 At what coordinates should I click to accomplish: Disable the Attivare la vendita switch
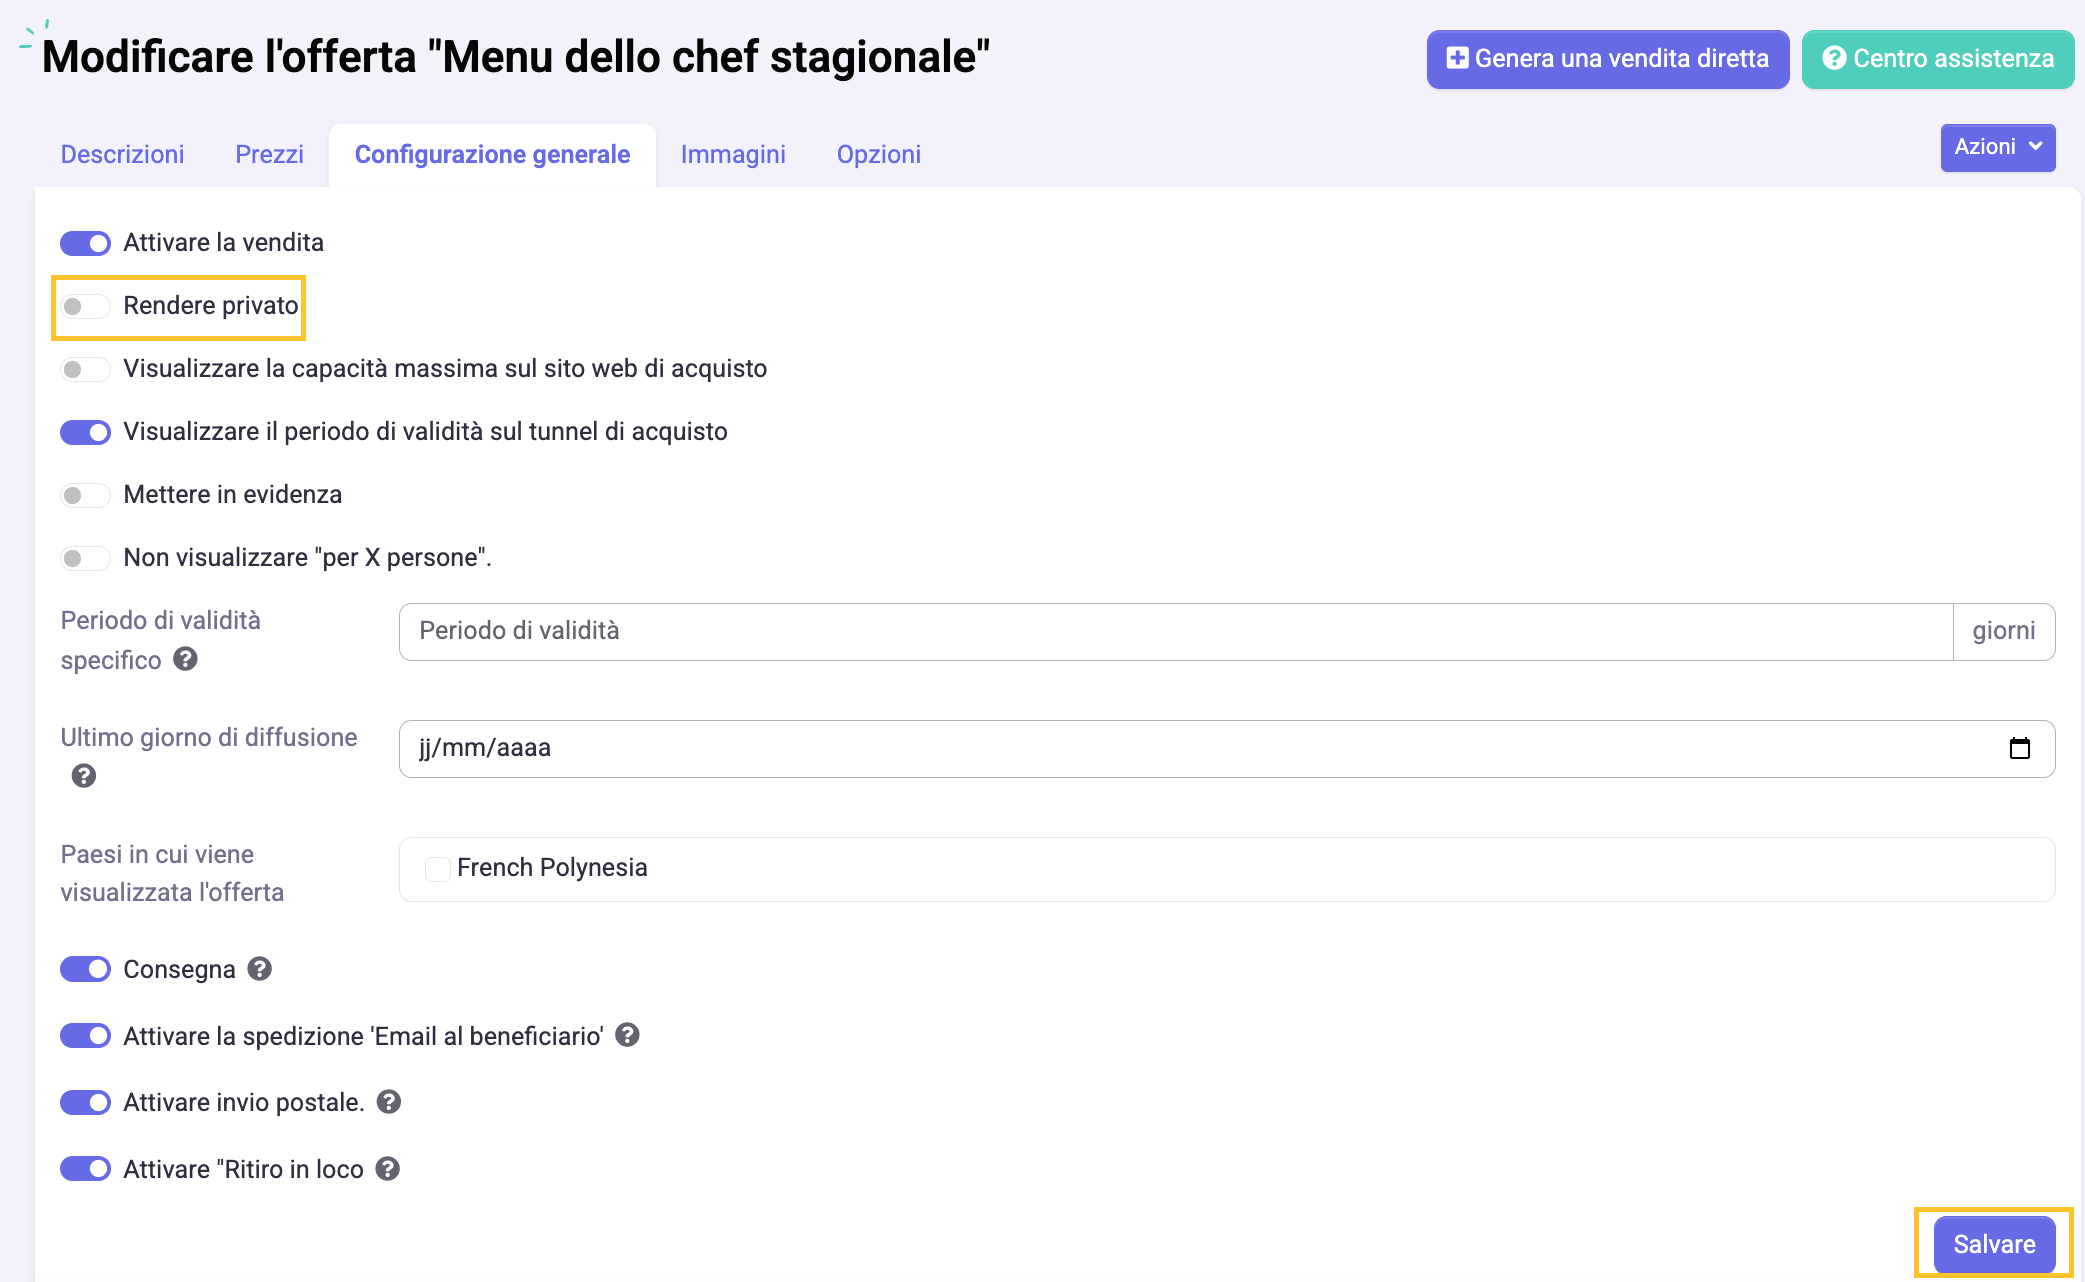tap(85, 243)
